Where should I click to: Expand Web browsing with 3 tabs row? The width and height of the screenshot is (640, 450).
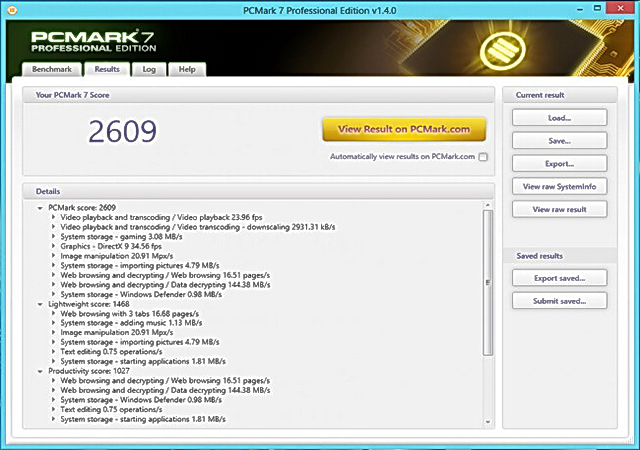[53, 314]
